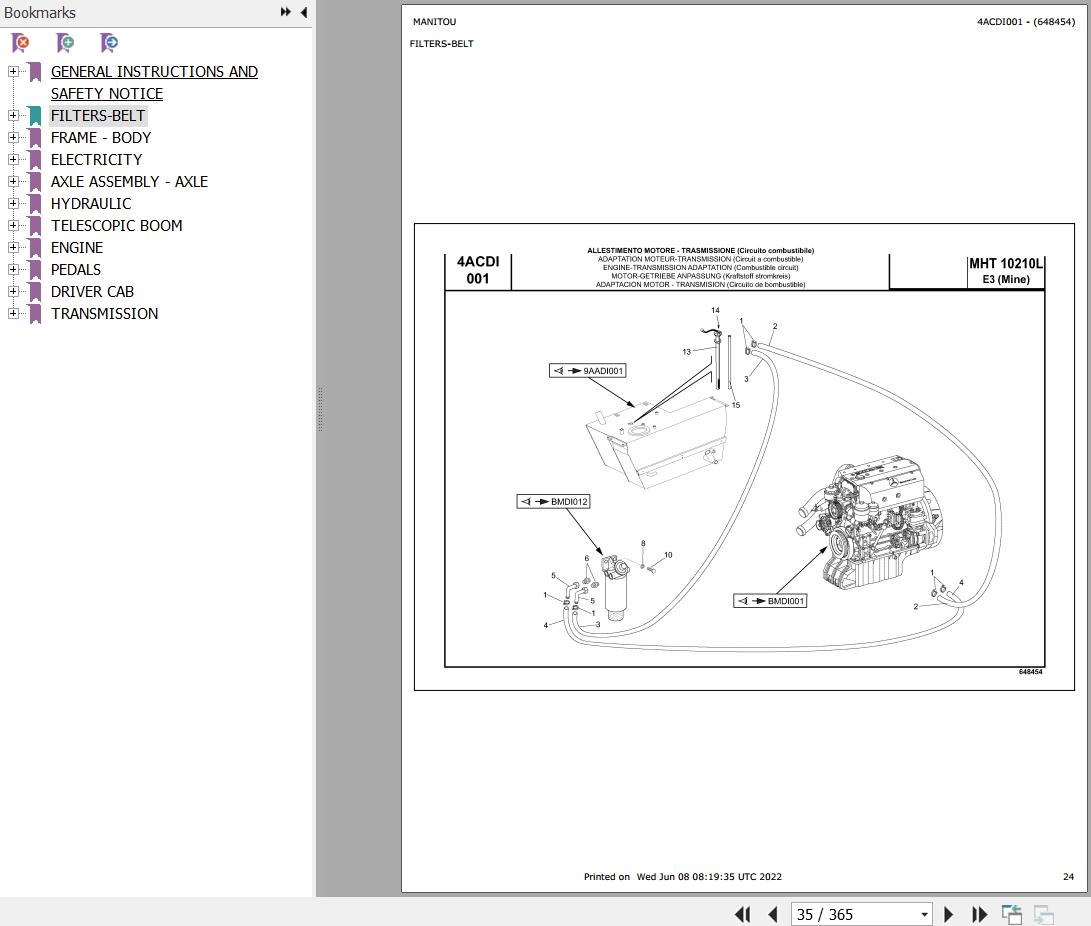Viewport: 1091px width, 926px height.
Task: Click the bookmark go-to arrow icon
Action: (x=109, y=43)
